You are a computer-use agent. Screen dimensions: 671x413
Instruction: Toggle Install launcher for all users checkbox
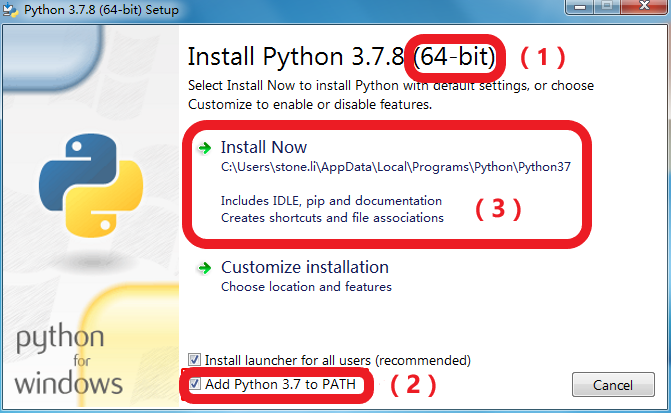pos(195,360)
